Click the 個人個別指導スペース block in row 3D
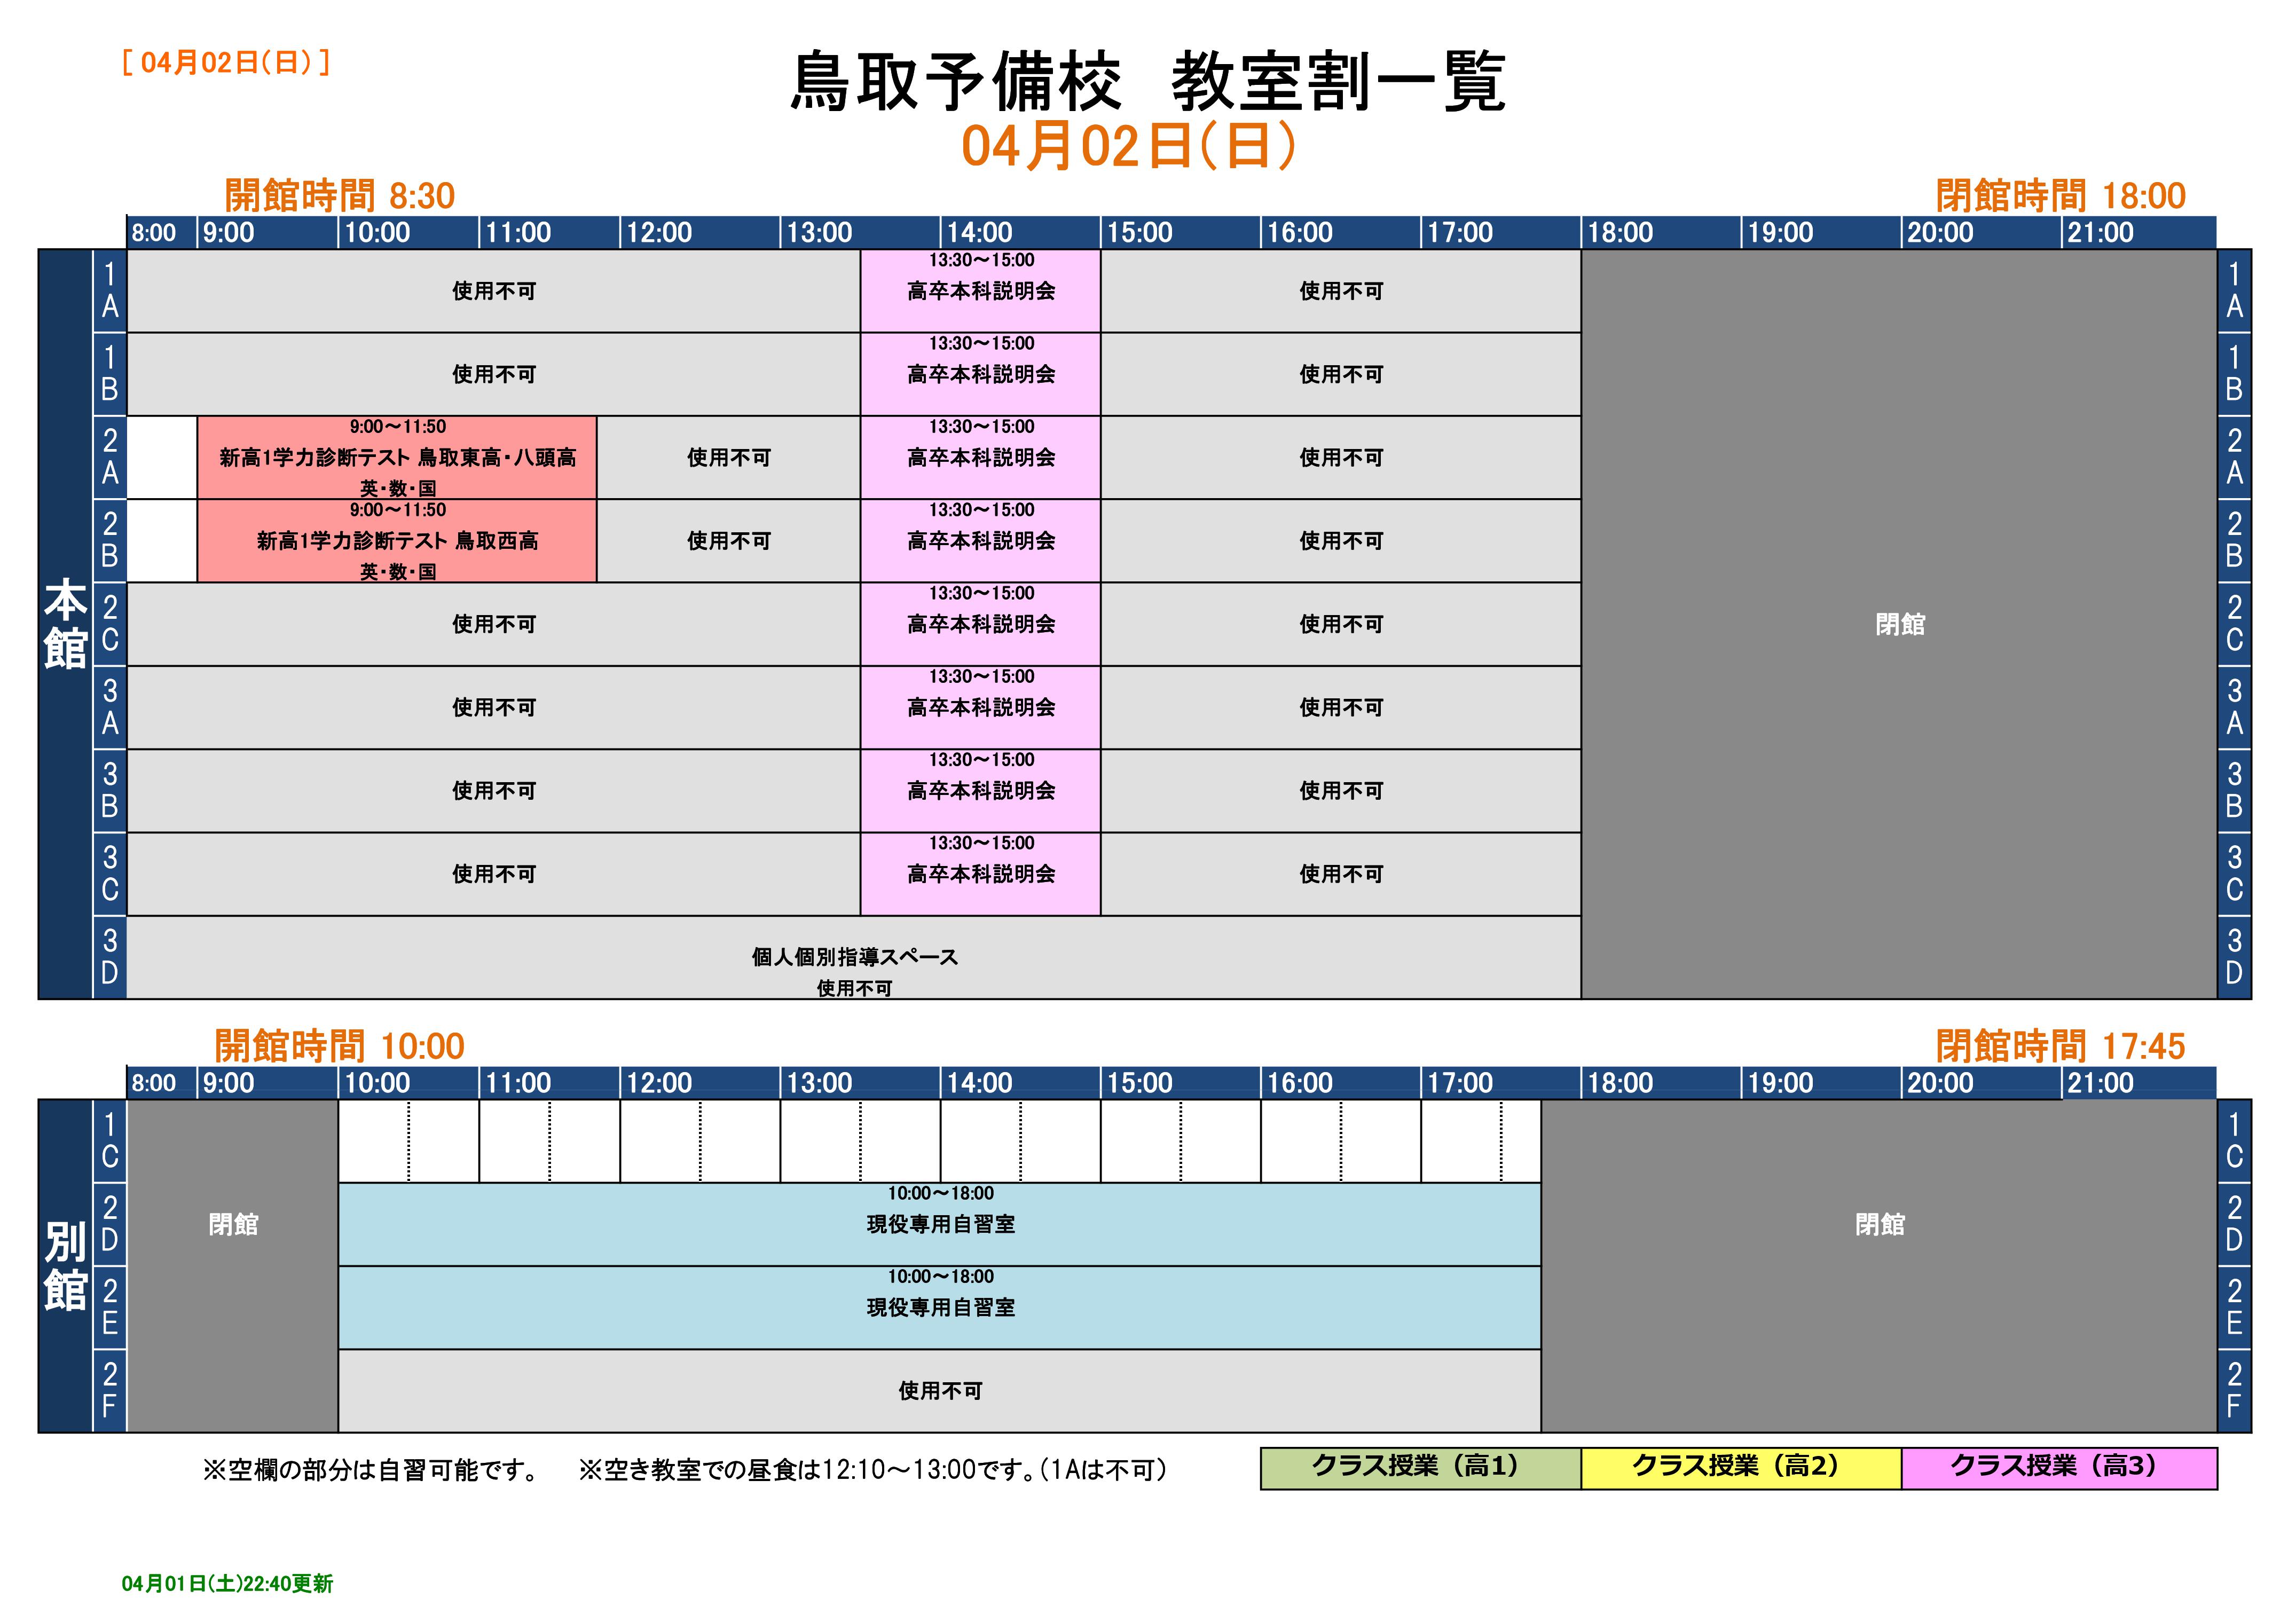 854,958
